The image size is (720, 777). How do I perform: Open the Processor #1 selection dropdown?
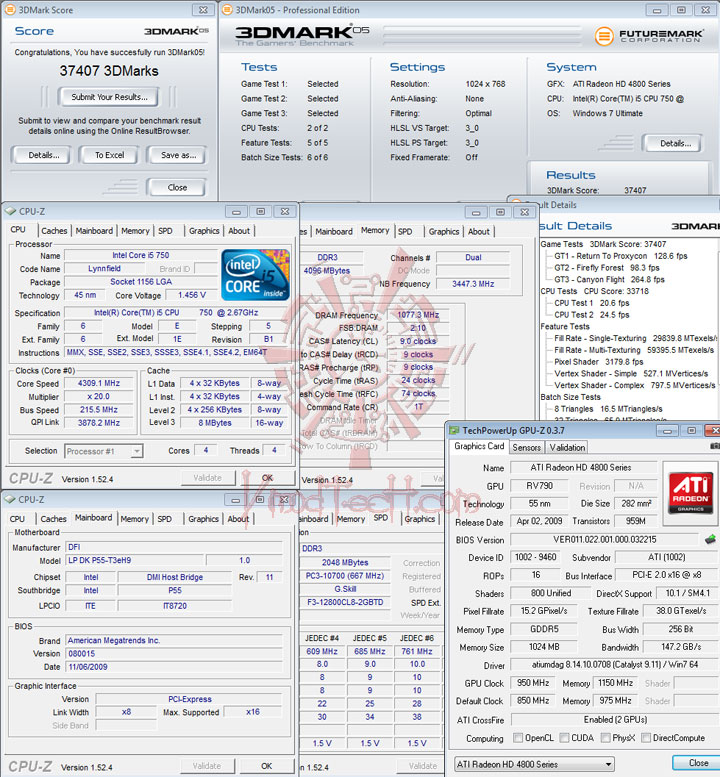click(x=104, y=451)
